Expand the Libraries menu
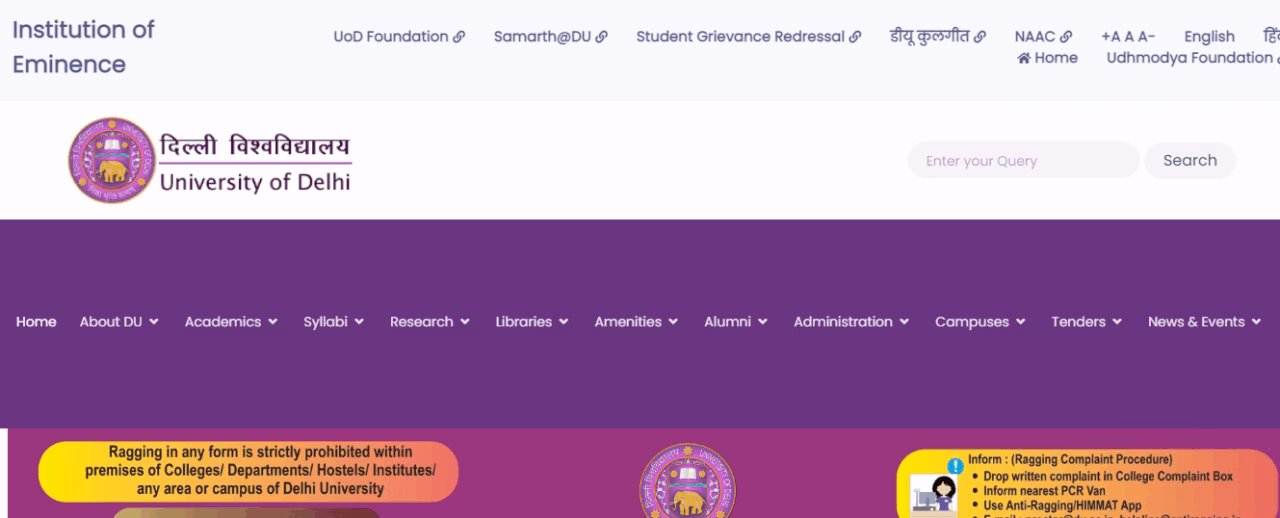 point(532,322)
